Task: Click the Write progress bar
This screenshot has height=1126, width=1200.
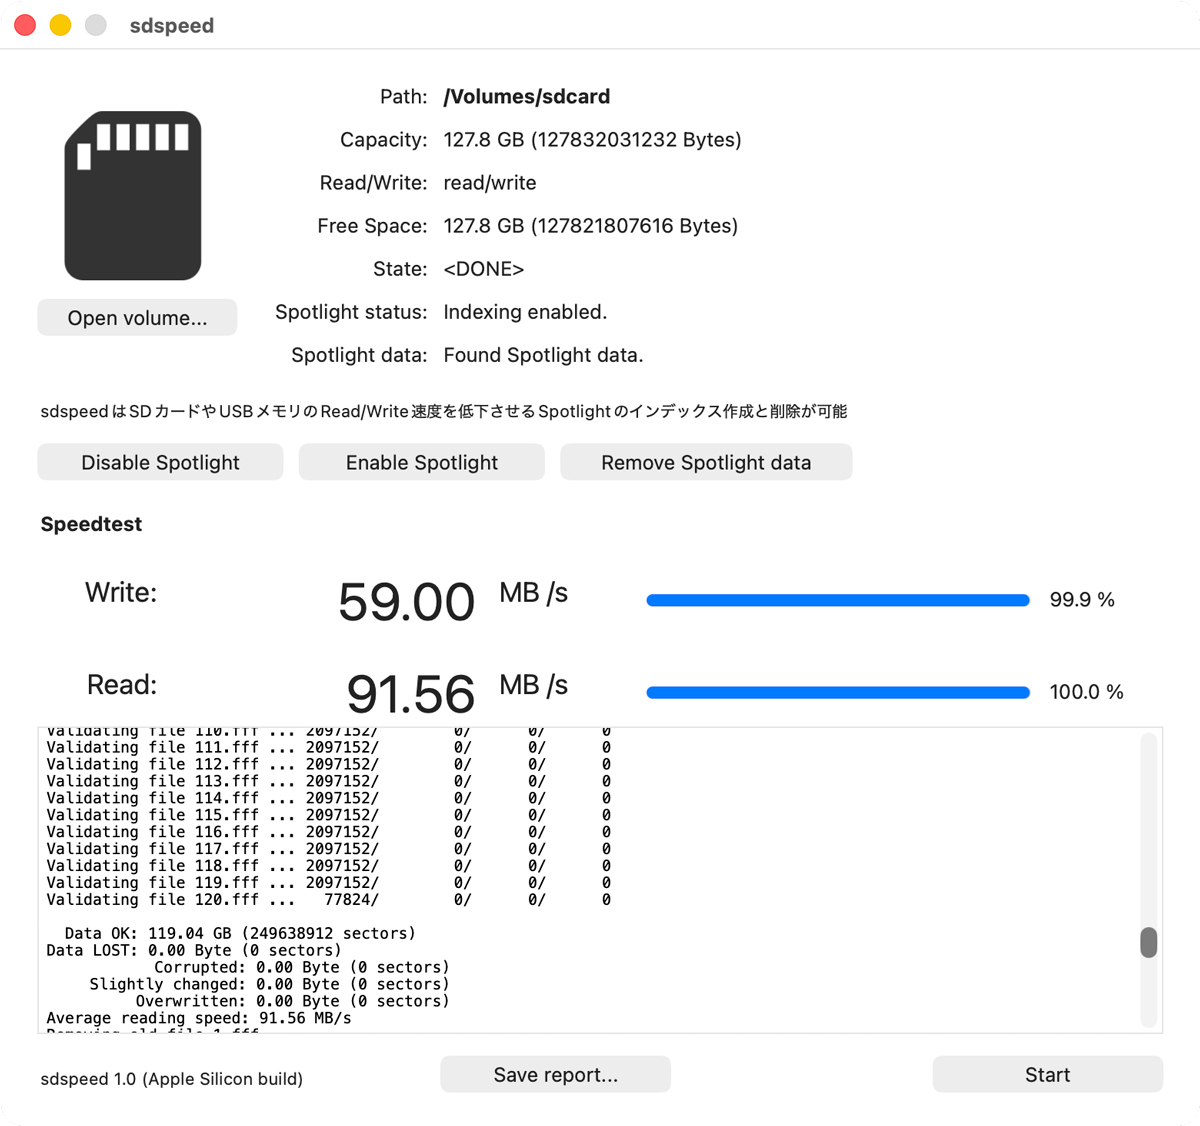Action: pos(838,600)
